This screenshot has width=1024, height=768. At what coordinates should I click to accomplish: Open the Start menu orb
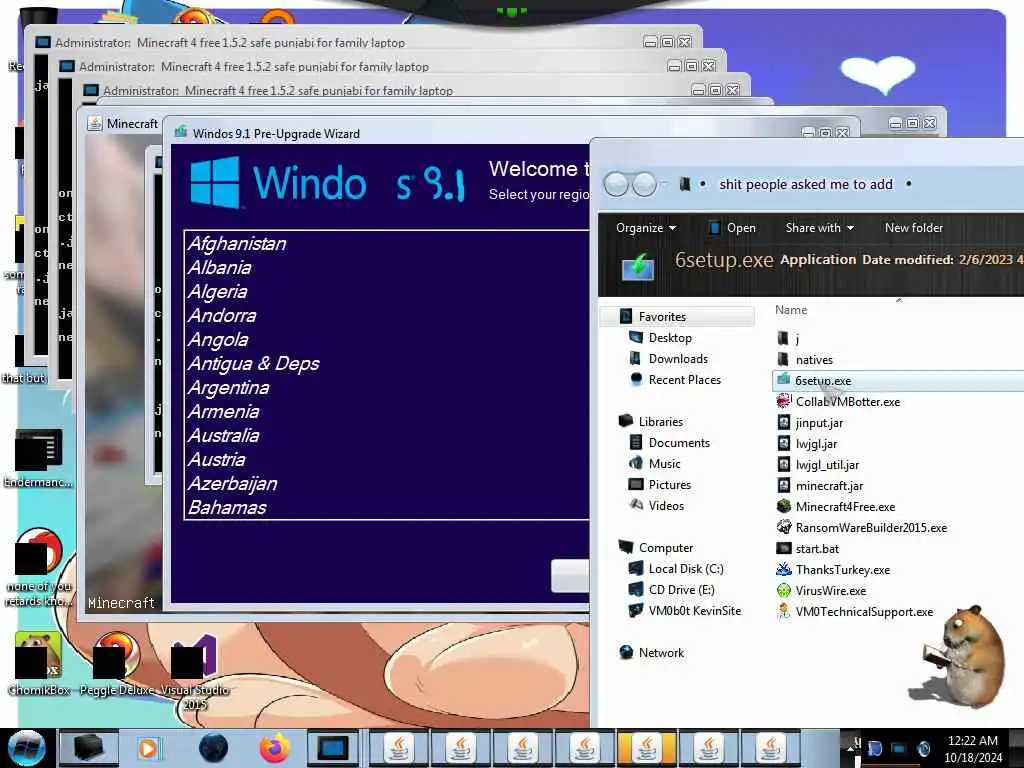click(26, 748)
